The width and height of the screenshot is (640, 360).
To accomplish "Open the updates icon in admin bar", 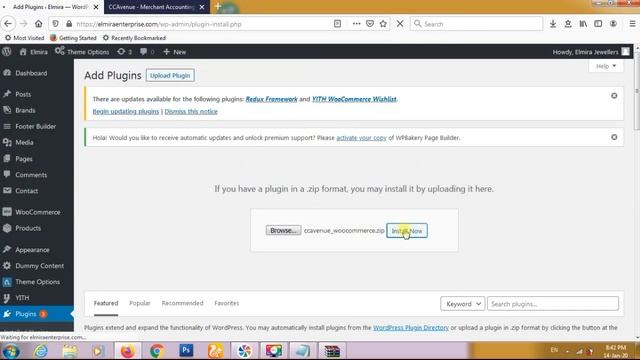I will [124, 52].
